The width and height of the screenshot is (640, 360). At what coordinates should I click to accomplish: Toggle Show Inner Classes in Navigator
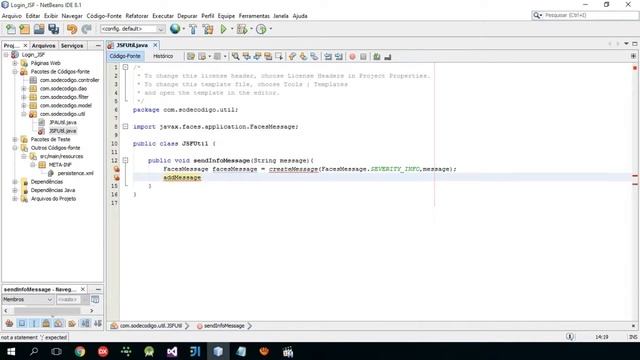(58, 324)
